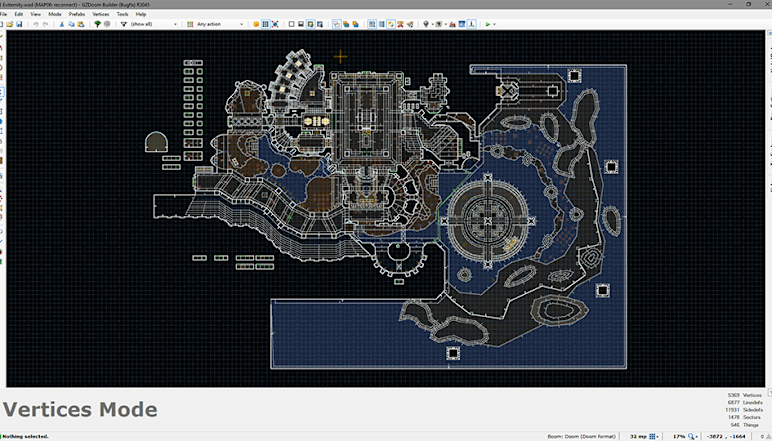The width and height of the screenshot is (772, 441).
Task: Click the blue sky toolbar icon
Action: point(462,24)
